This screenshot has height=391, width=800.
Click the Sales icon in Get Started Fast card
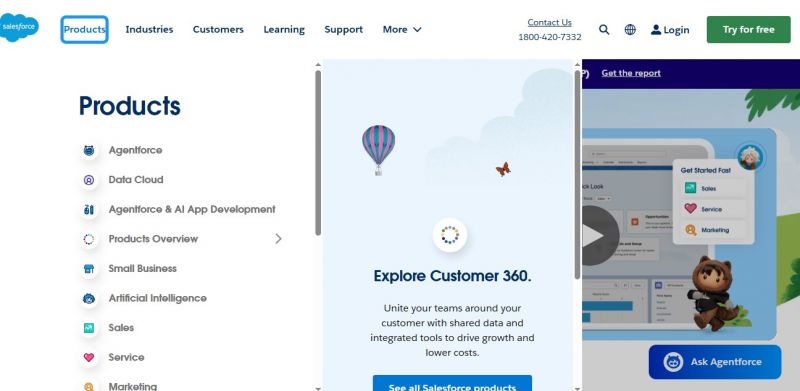click(x=690, y=188)
